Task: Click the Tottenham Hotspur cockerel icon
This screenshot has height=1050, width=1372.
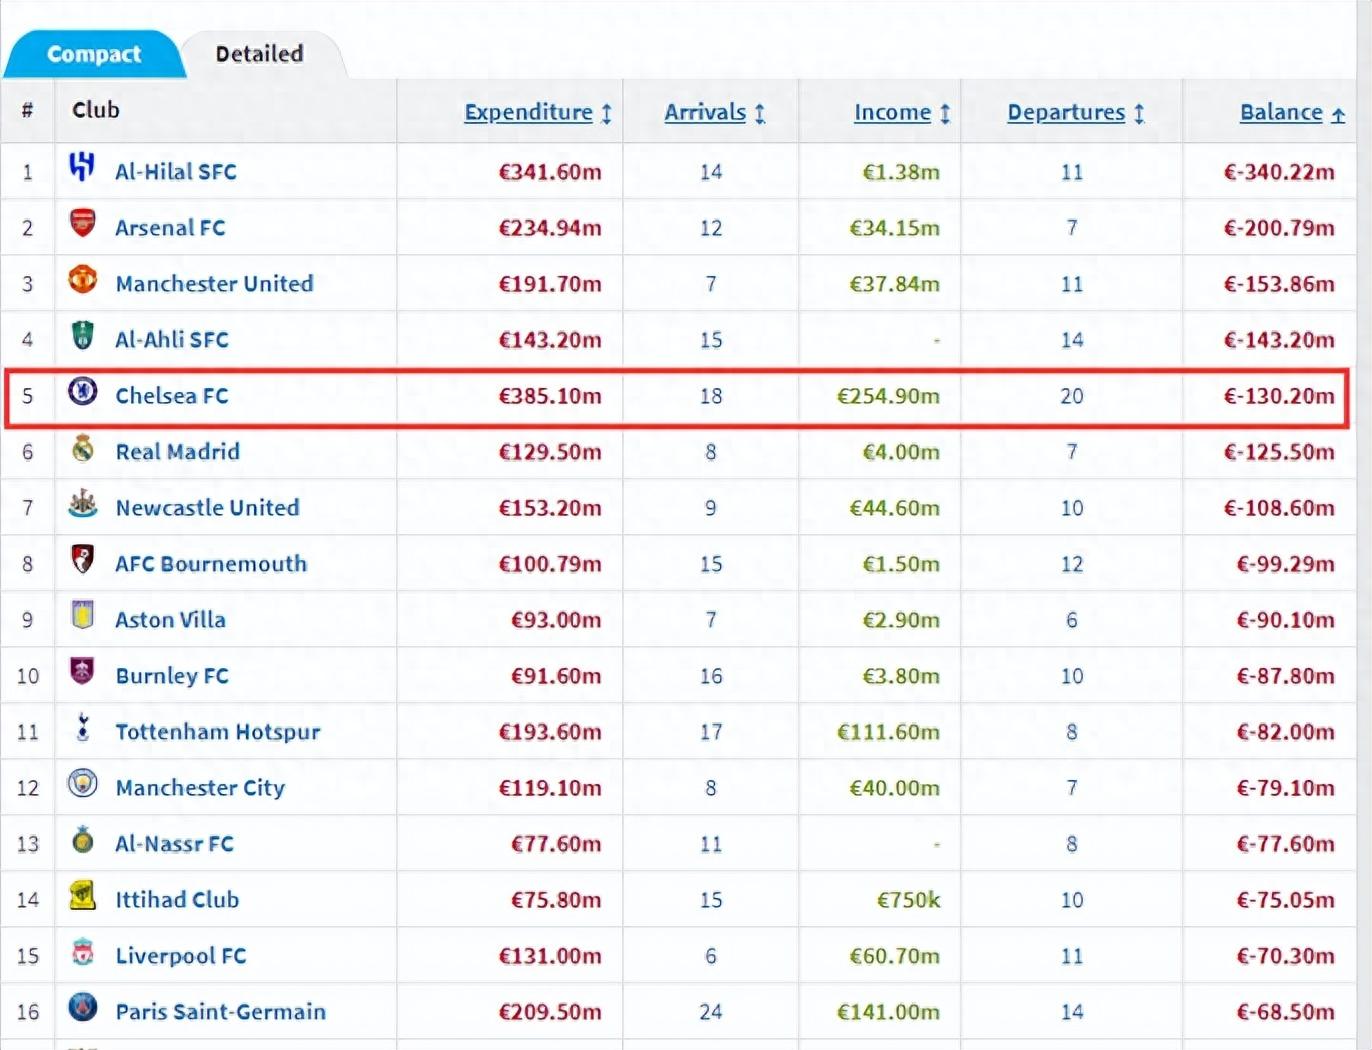Action: [x=82, y=727]
